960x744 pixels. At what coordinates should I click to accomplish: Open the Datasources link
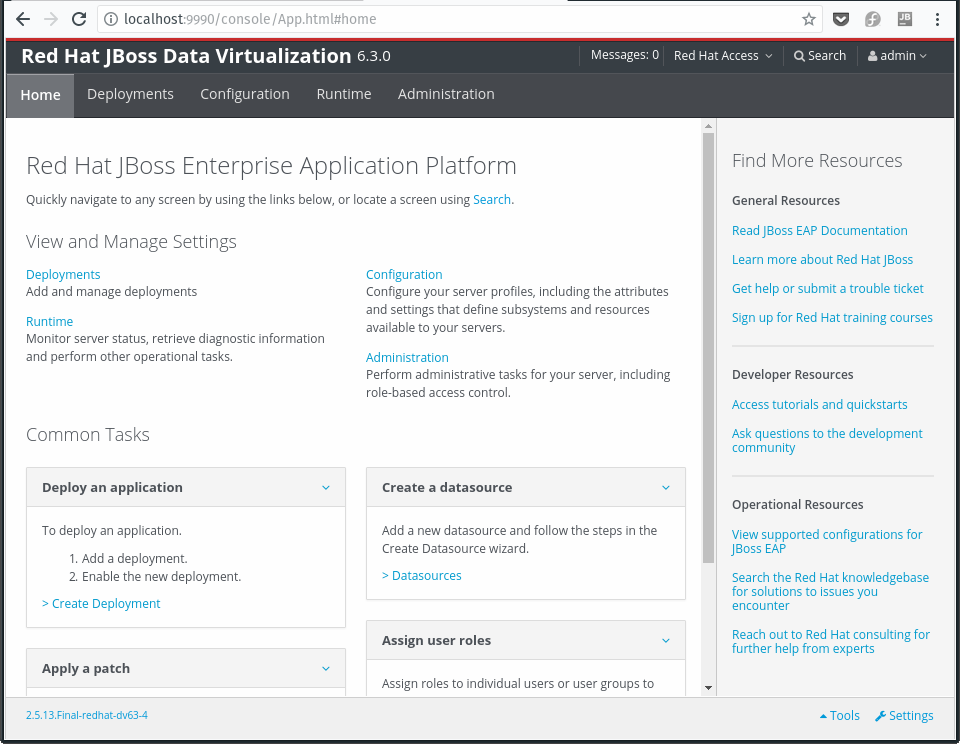(x=422, y=576)
